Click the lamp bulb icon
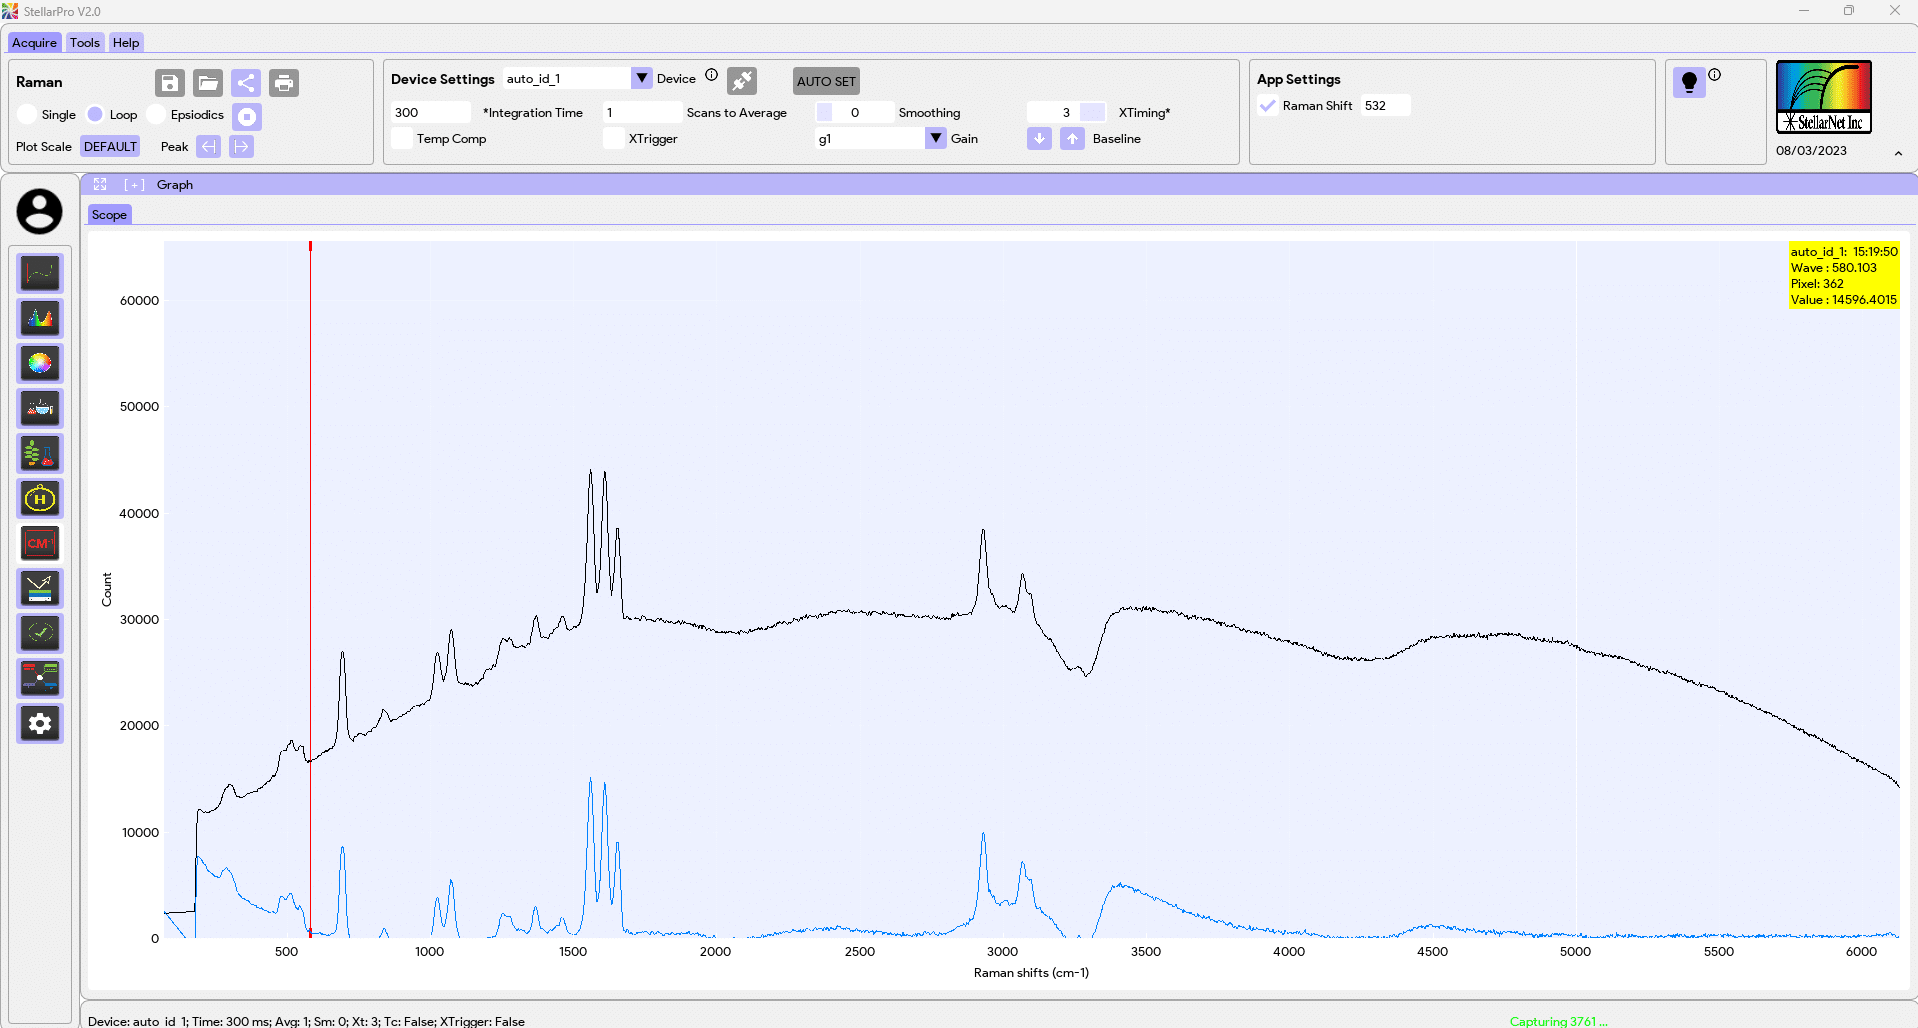The image size is (1918, 1028). pyautogui.click(x=1689, y=82)
